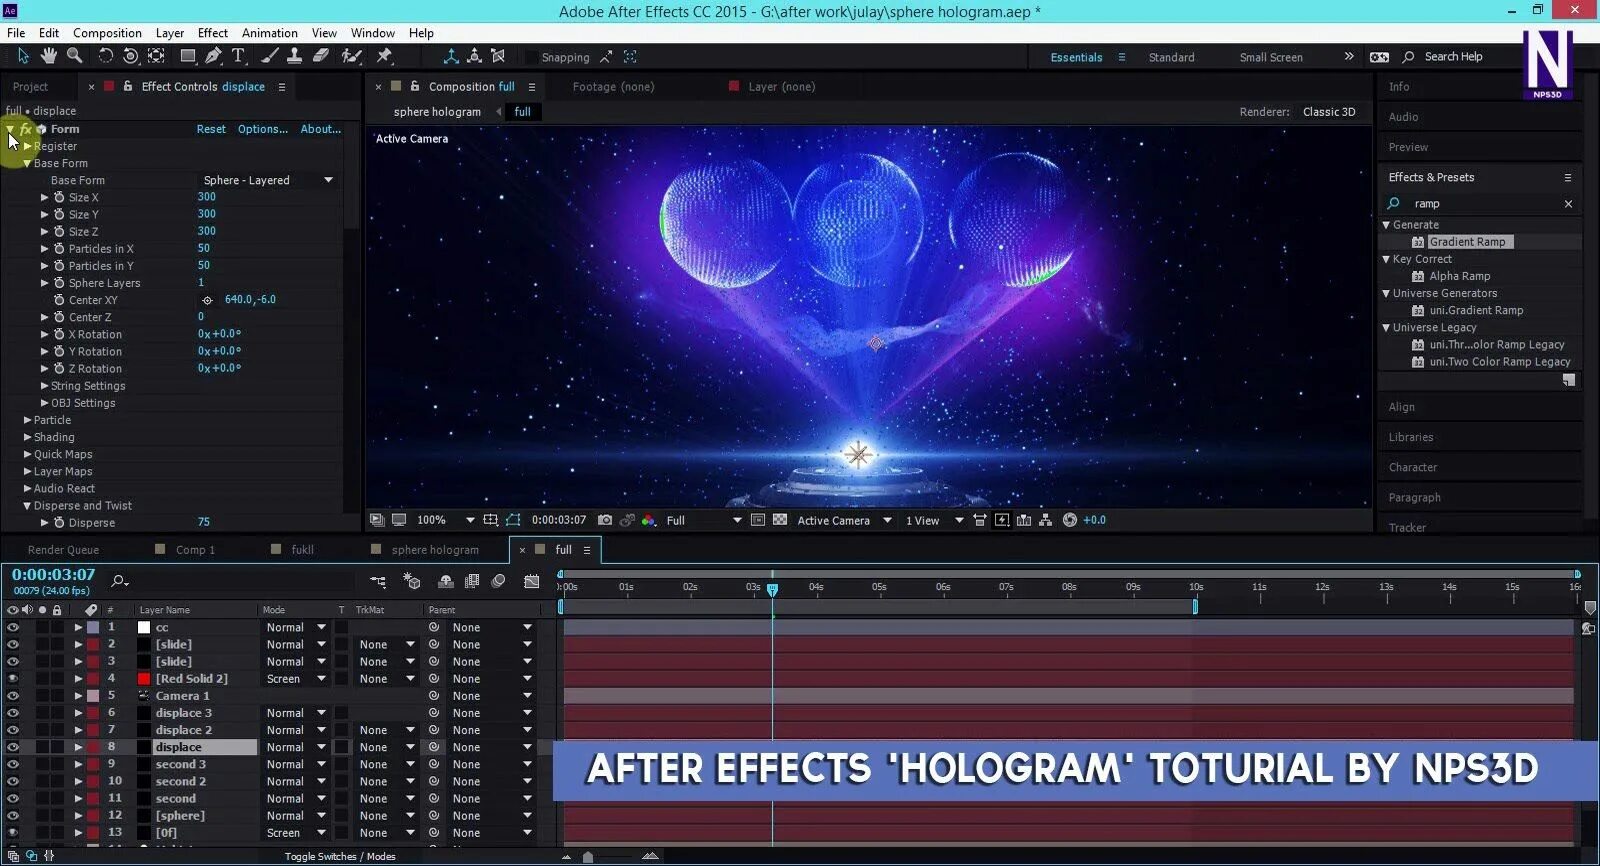1600x866 pixels.
Task: Open the viewer magnification 100% dropdown
Action: 445,520
